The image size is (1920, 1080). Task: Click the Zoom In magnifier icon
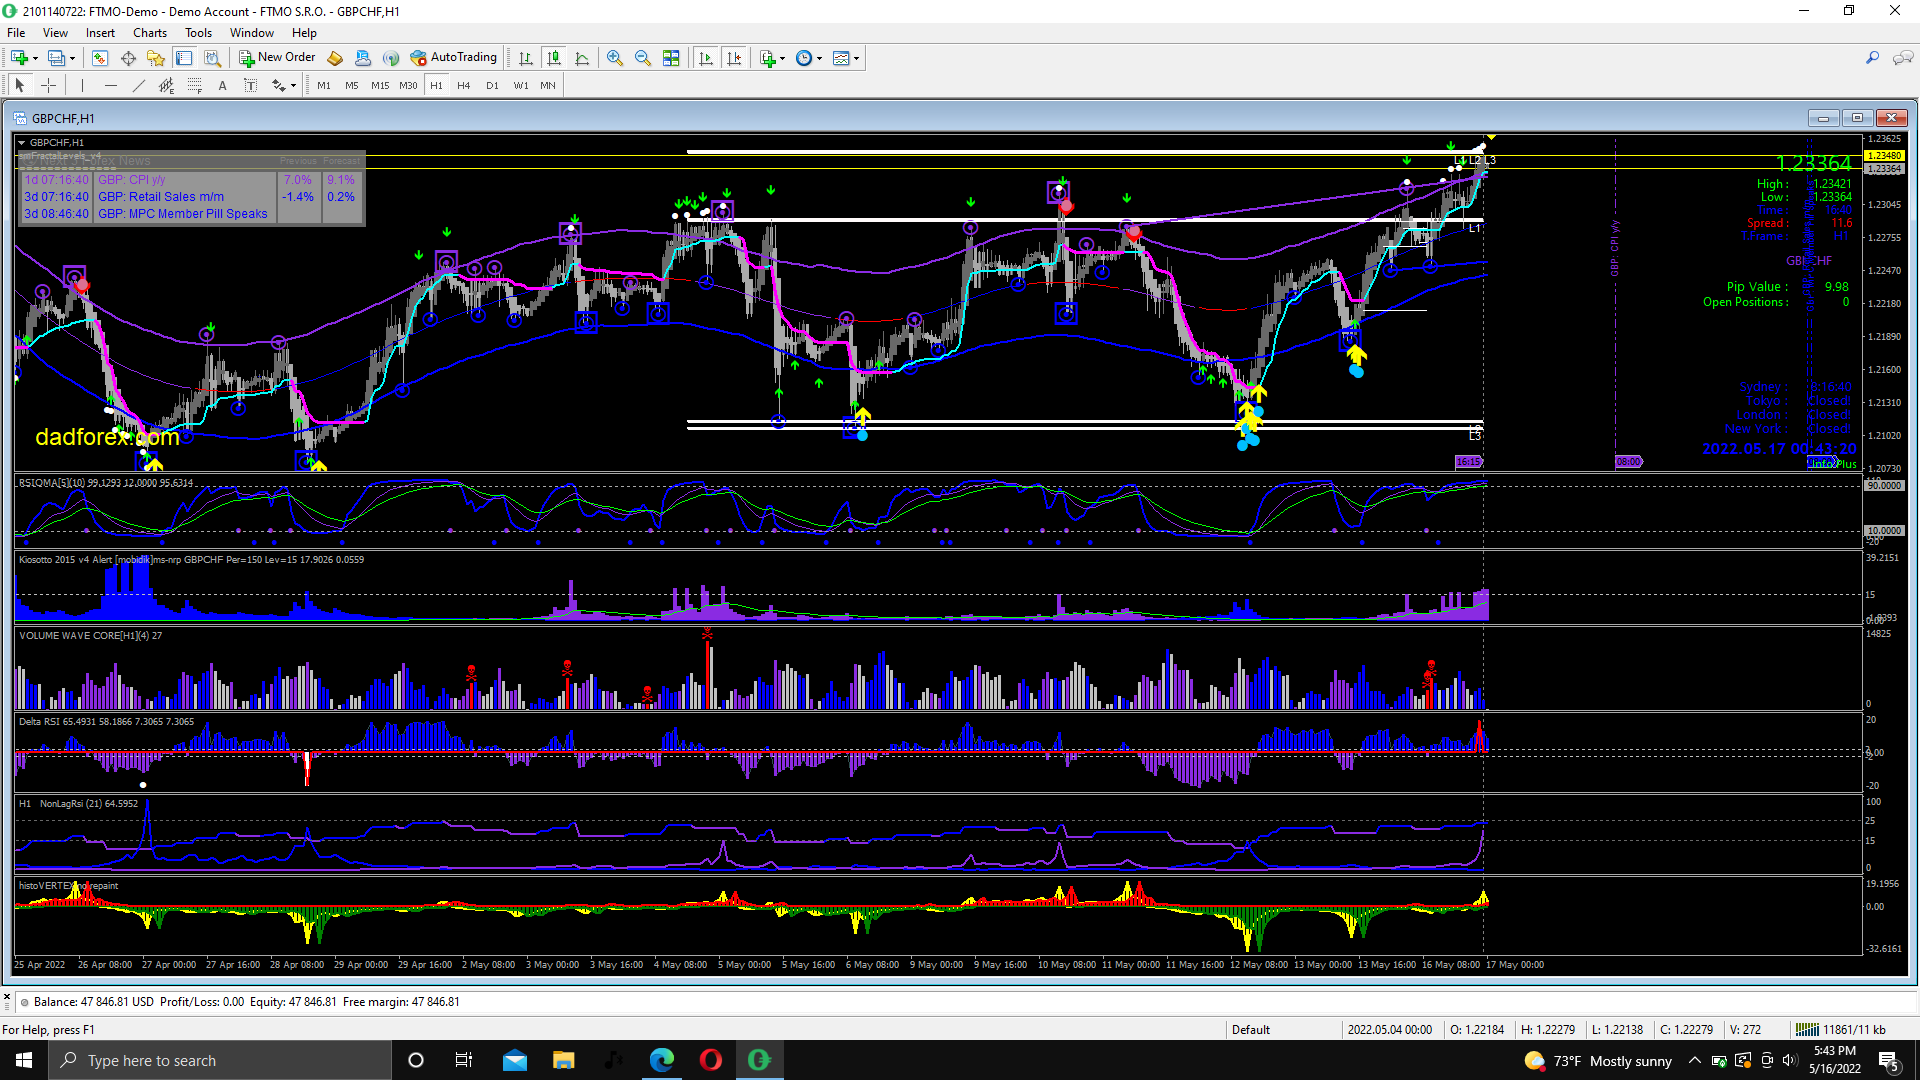615,58
